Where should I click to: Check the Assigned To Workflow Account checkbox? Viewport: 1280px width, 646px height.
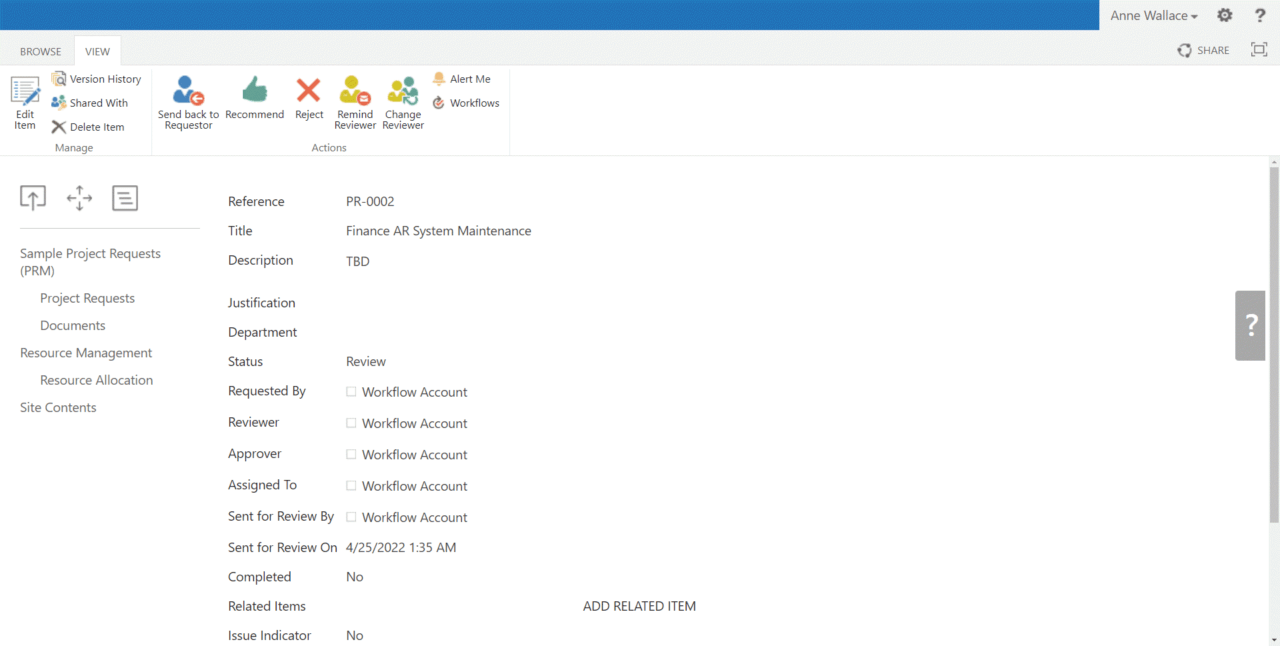[351, 485]
